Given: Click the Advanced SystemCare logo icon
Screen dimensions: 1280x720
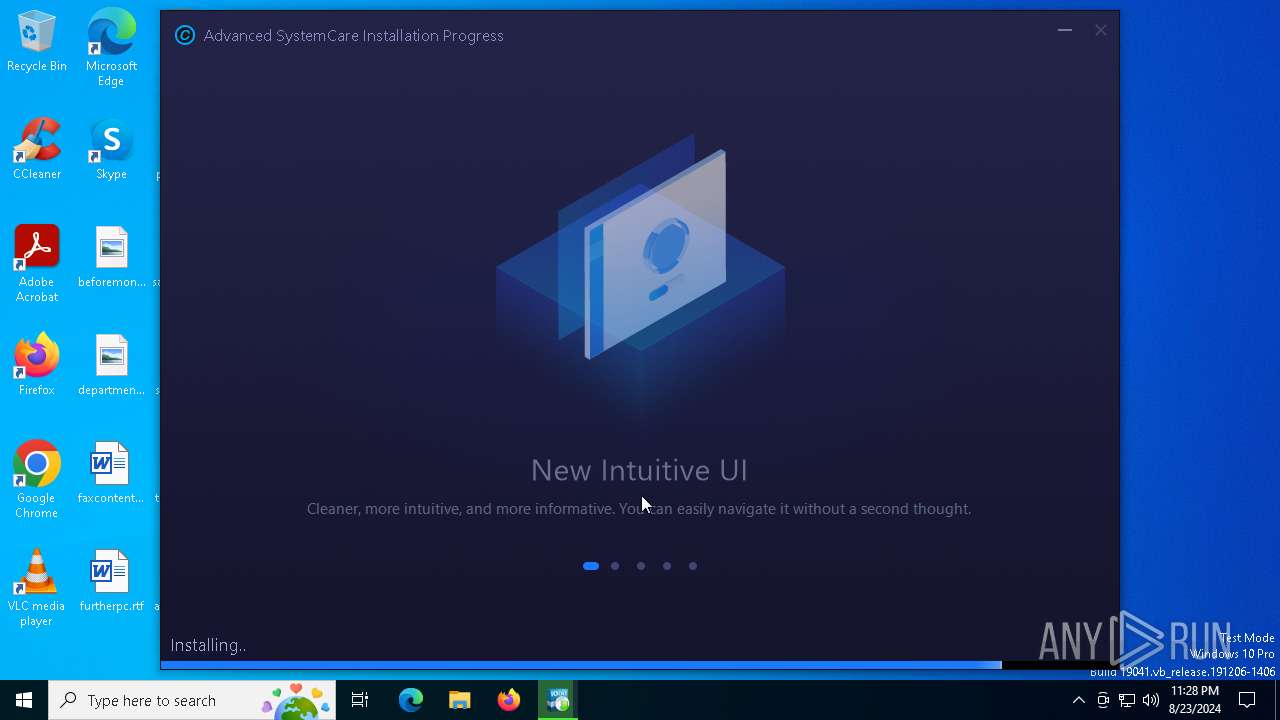Looking at the screenshot, I should tap(185, 35).
